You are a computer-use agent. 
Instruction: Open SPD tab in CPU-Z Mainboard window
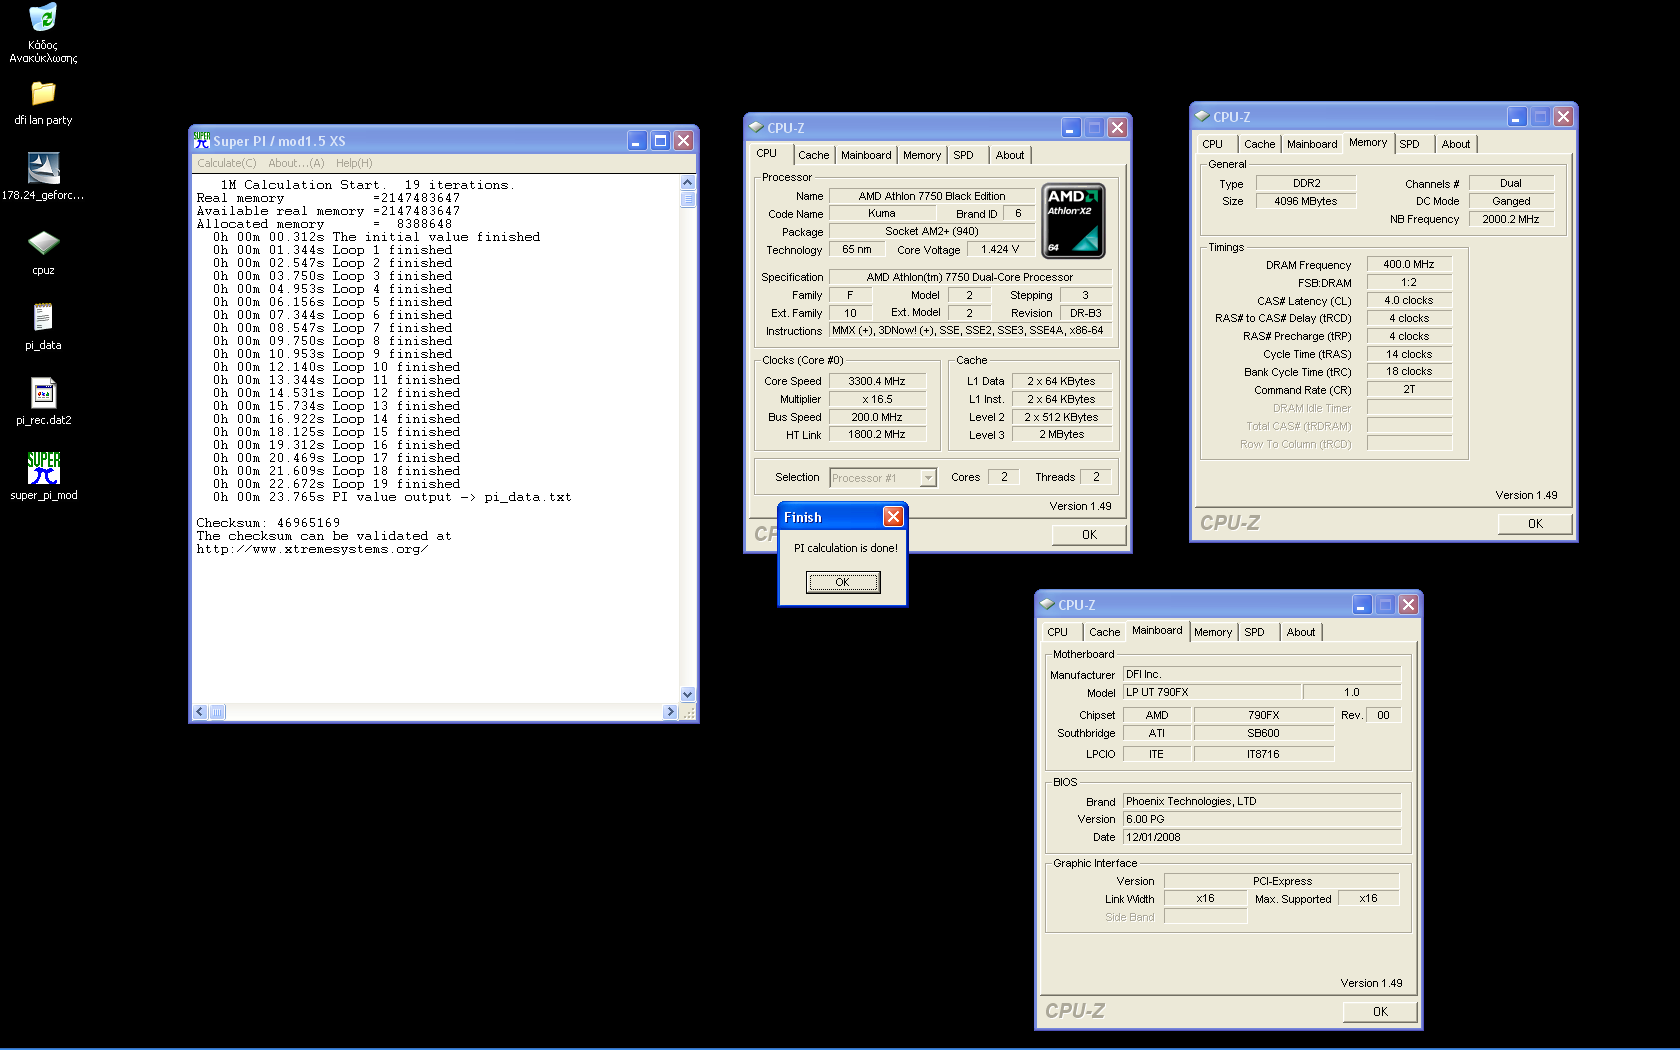point(1255,632)
